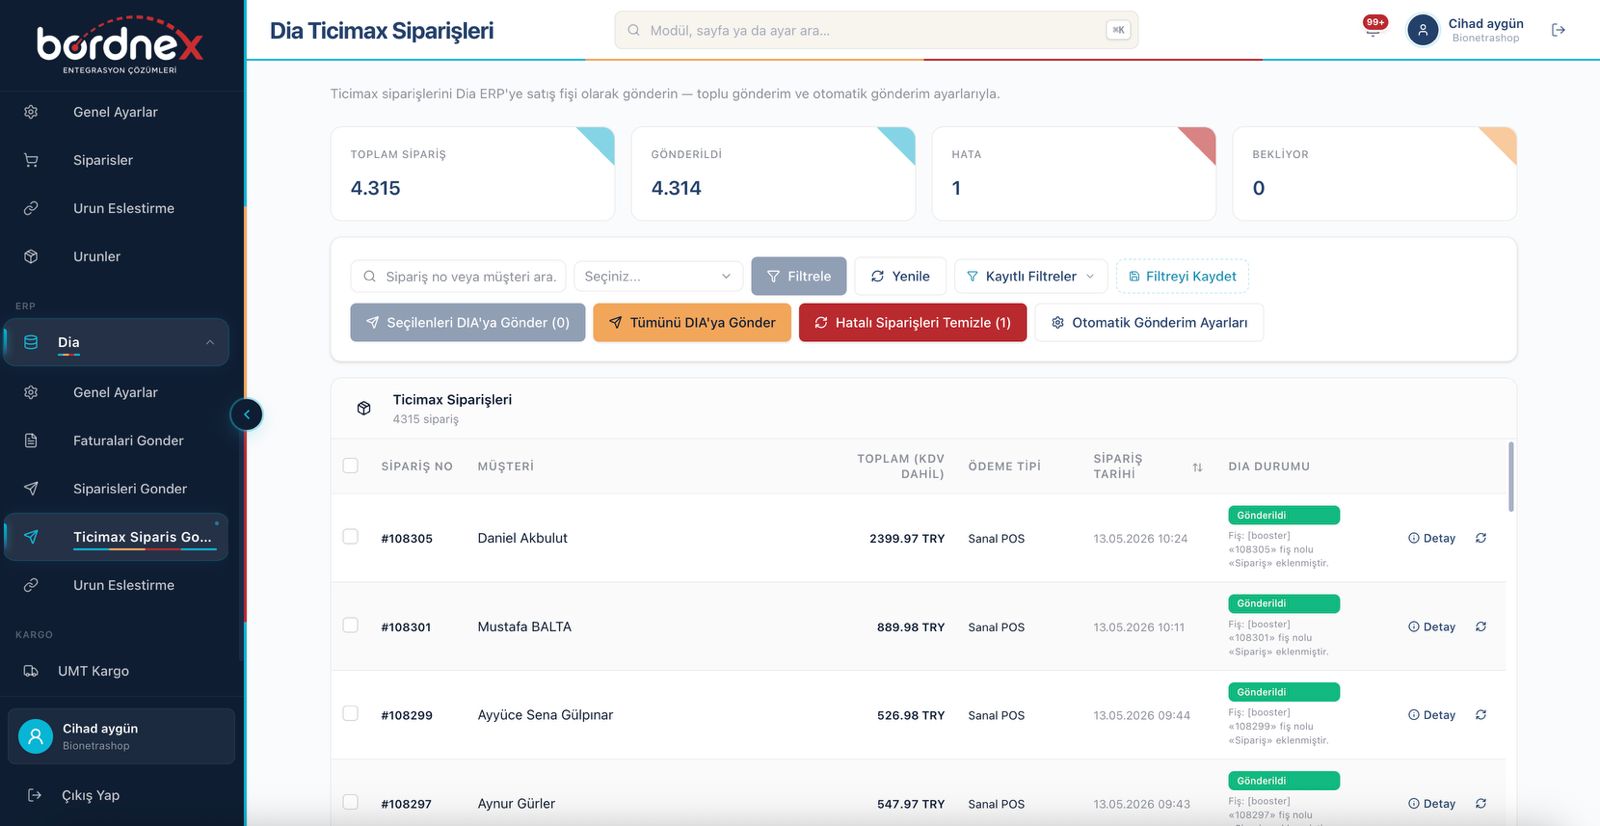Open Detay for order #108305
The width and height of the screenshot is (1600, 826).
click(1432, 538)
